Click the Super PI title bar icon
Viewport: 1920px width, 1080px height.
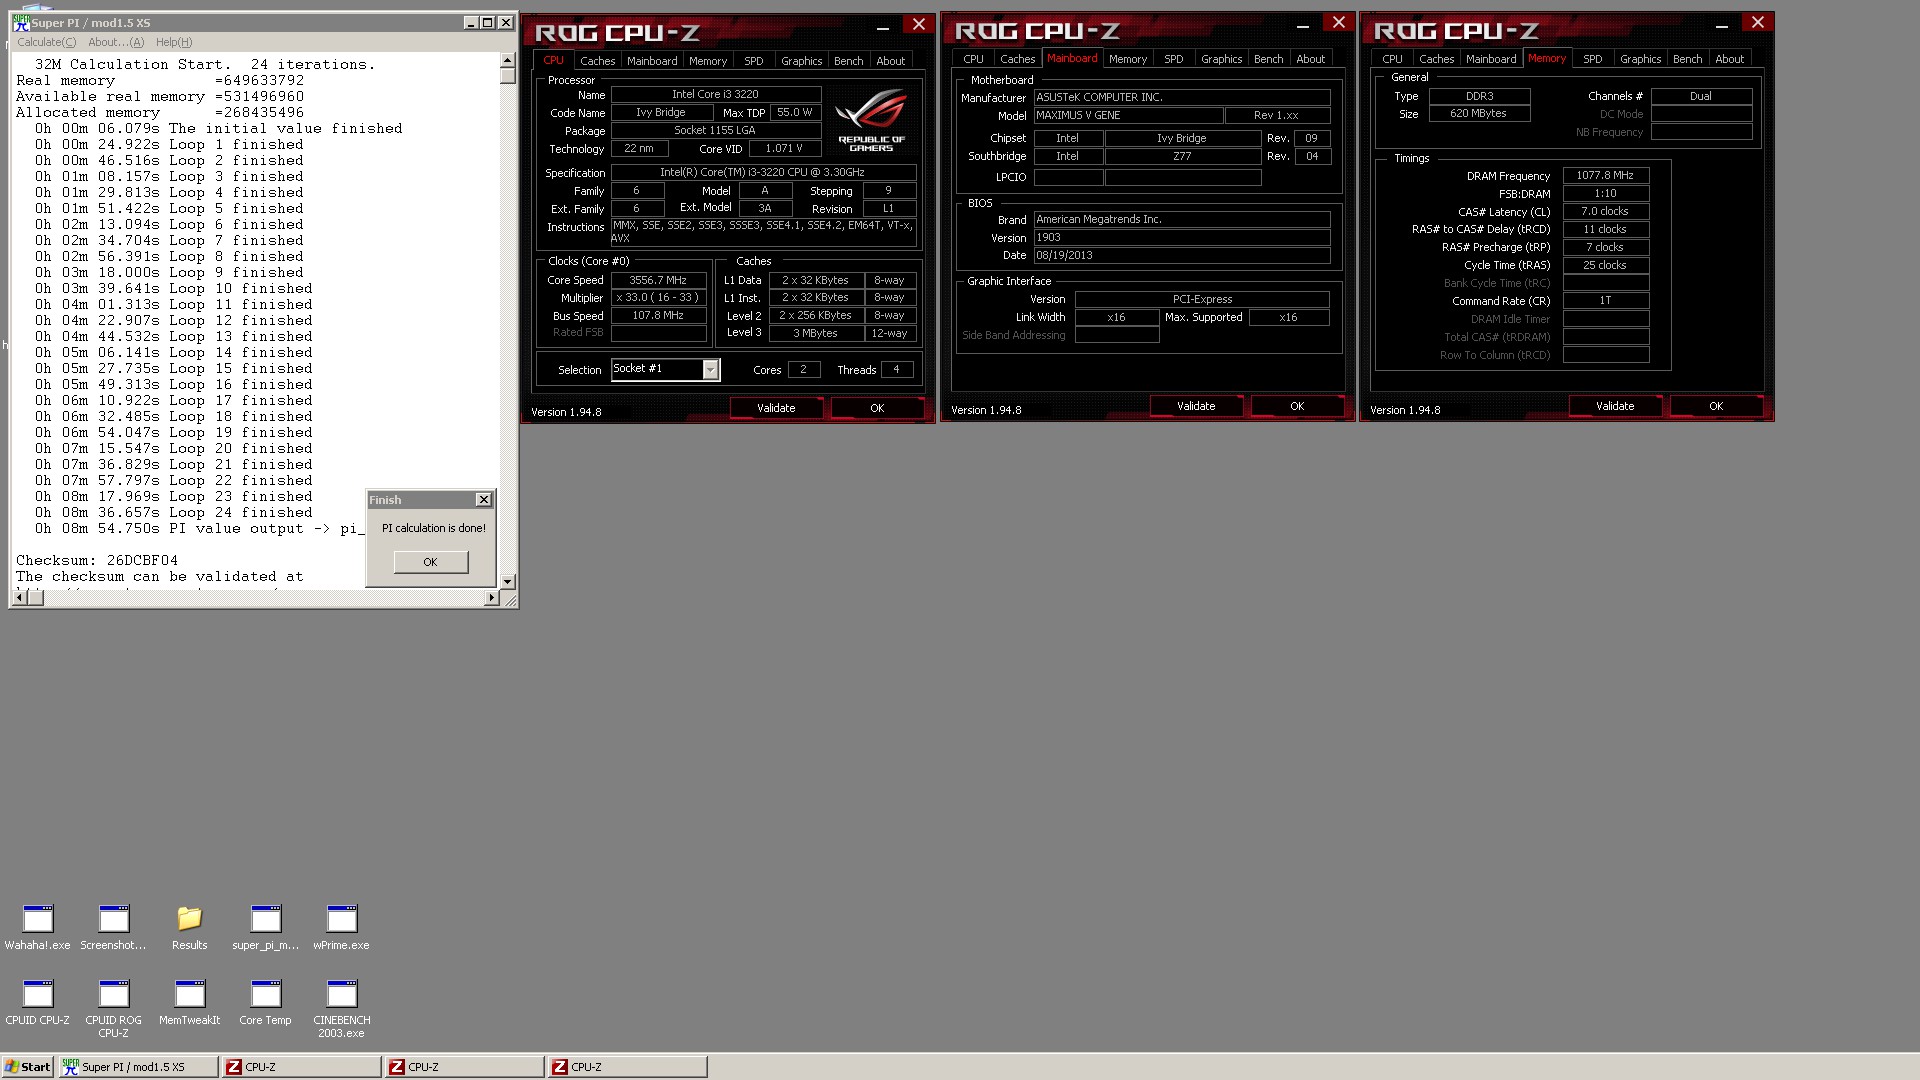[21, 22]
